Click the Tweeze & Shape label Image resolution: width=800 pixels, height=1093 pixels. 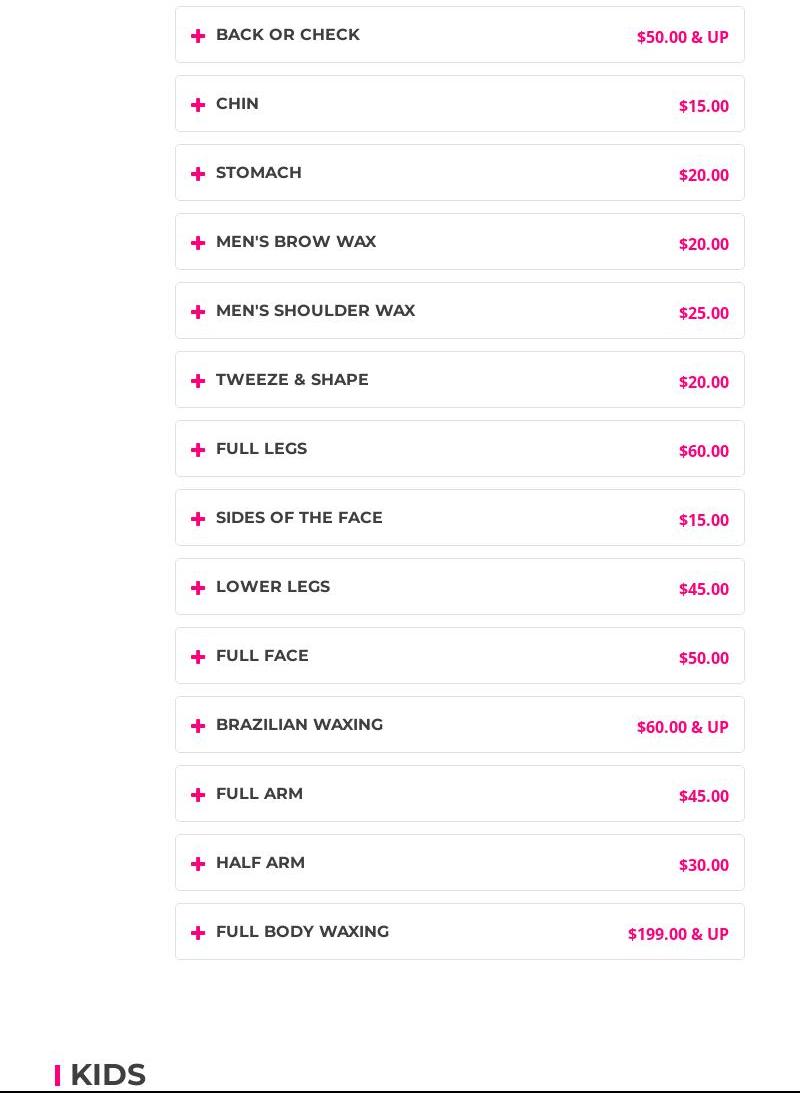pyautogui.click(x=292, y=380)
